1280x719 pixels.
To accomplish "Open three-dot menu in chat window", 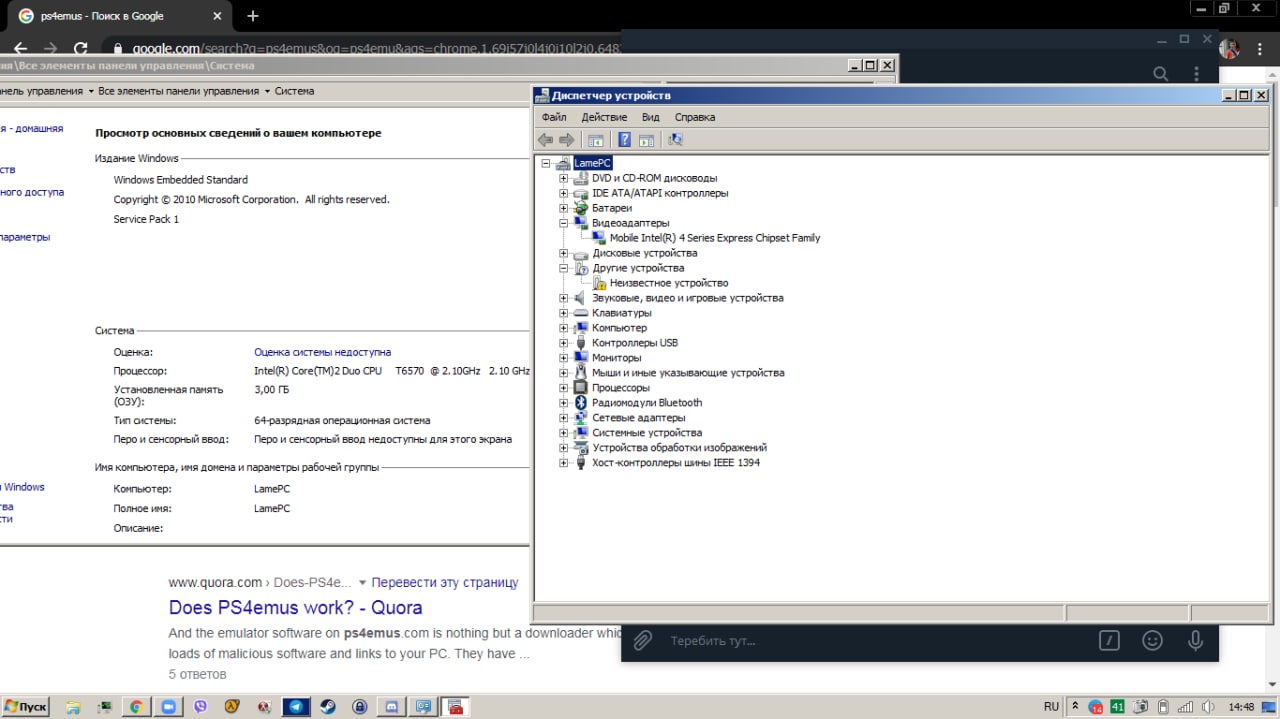I will tap(1197, 74).
